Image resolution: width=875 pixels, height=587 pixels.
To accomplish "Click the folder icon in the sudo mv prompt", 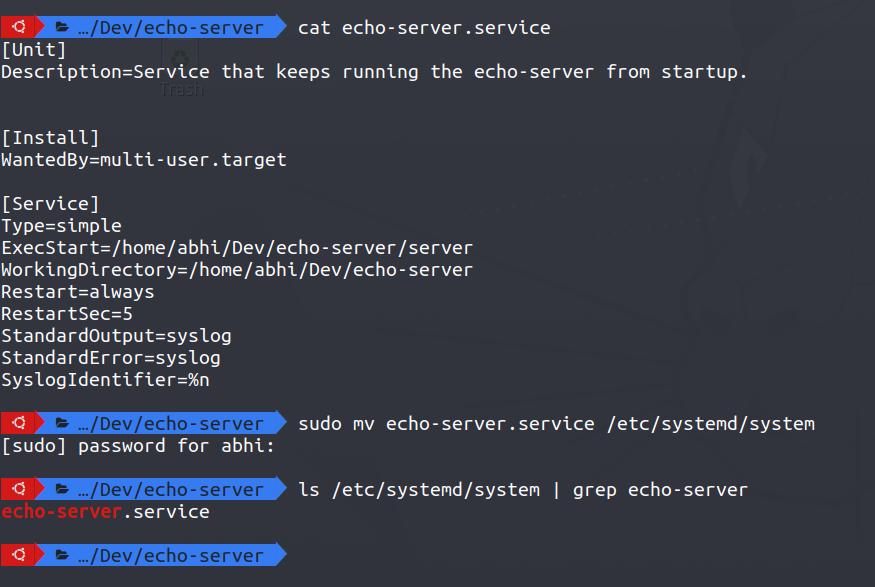I will pos(62,423).
